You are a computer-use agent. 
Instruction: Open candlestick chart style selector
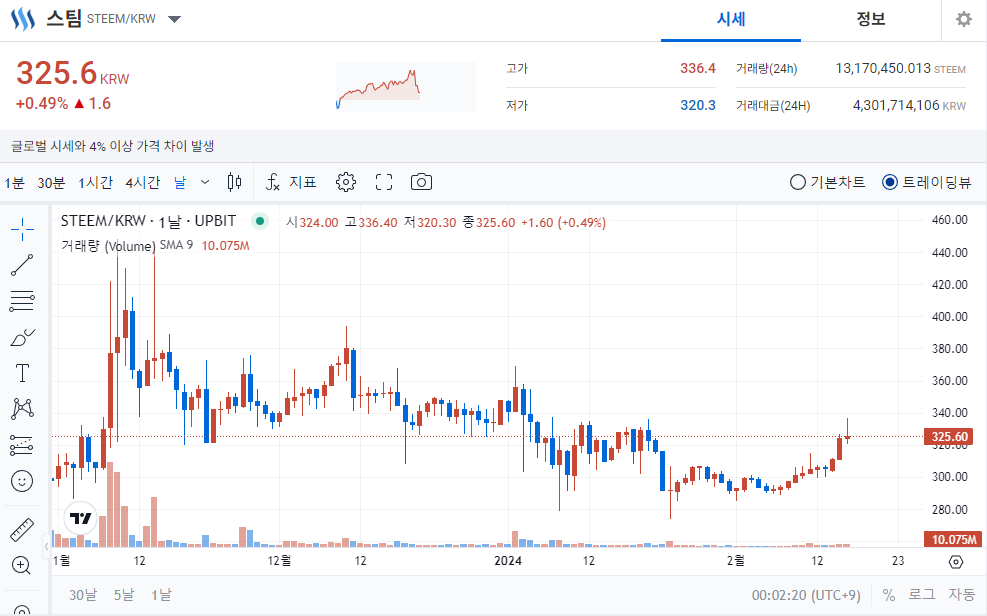[235, 182]
